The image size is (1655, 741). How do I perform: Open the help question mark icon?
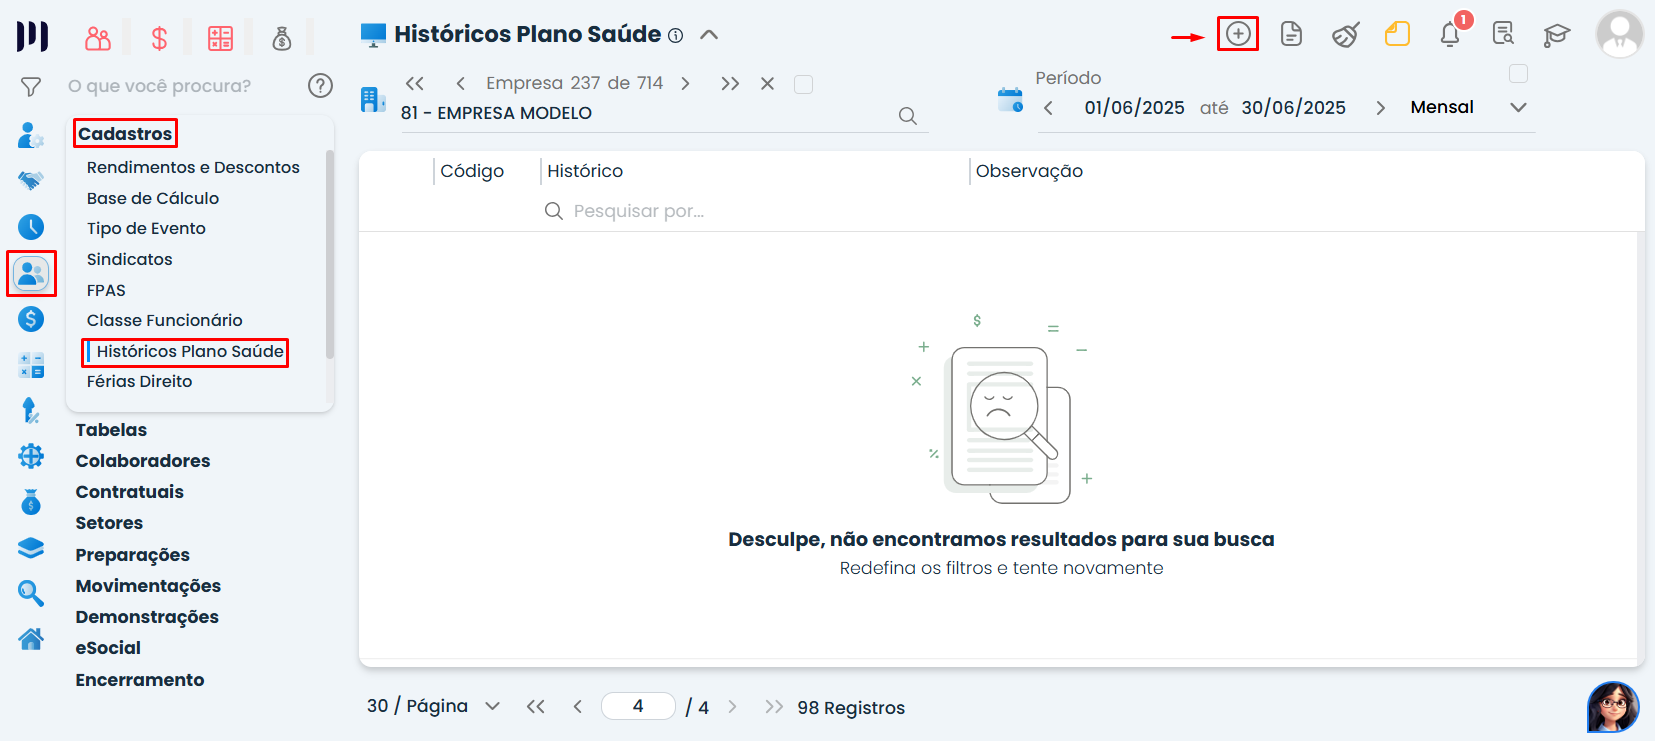coord(320,86)
